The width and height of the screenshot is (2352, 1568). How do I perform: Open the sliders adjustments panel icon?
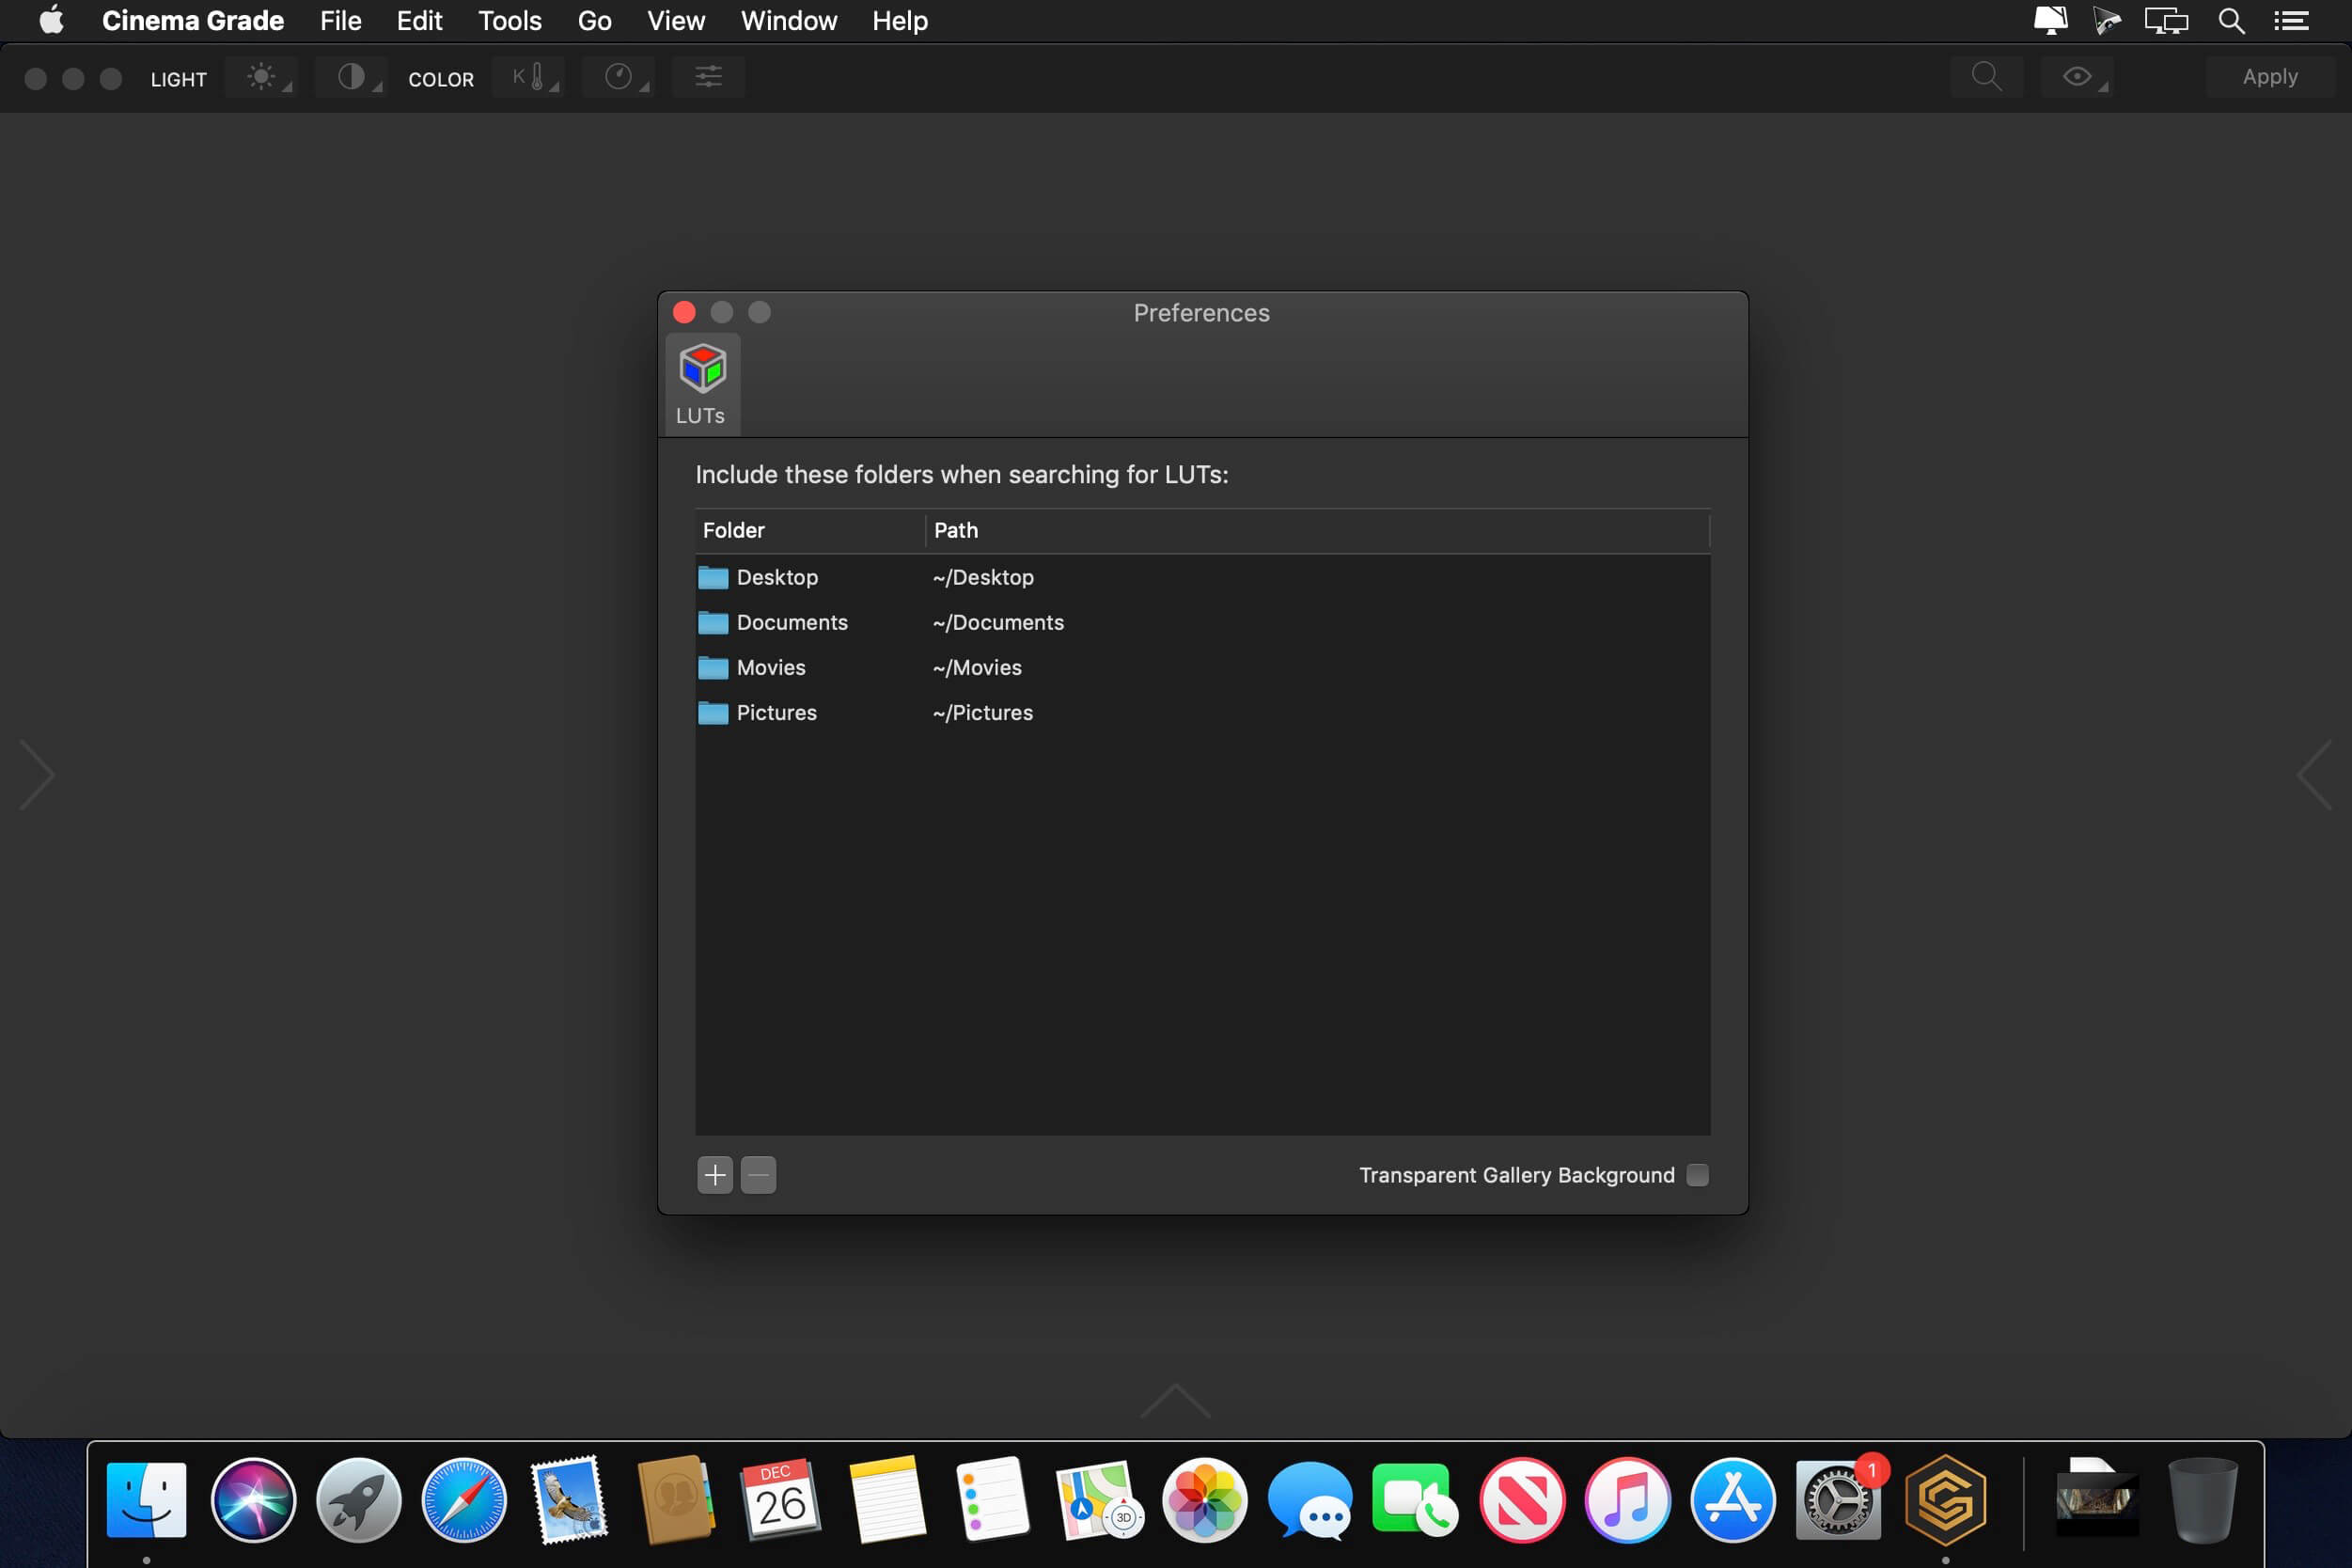point(708,77)
